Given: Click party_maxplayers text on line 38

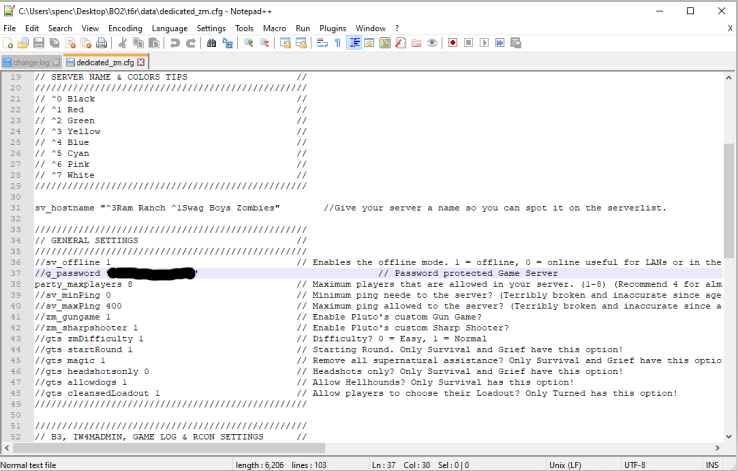Looking at the screenshot, I should (x=78, y=284).
